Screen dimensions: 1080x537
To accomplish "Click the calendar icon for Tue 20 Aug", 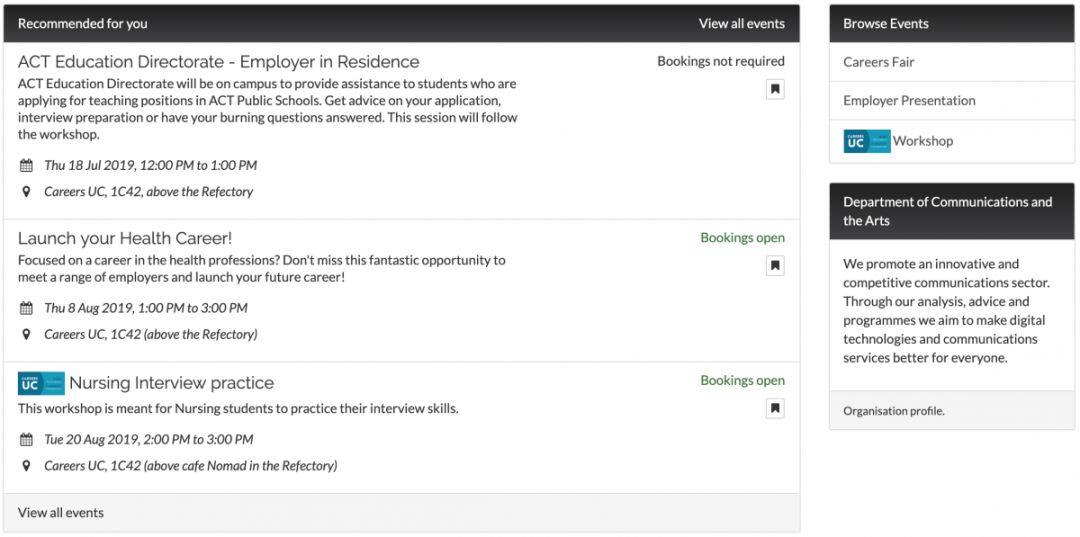I will [x=26, y=439].
